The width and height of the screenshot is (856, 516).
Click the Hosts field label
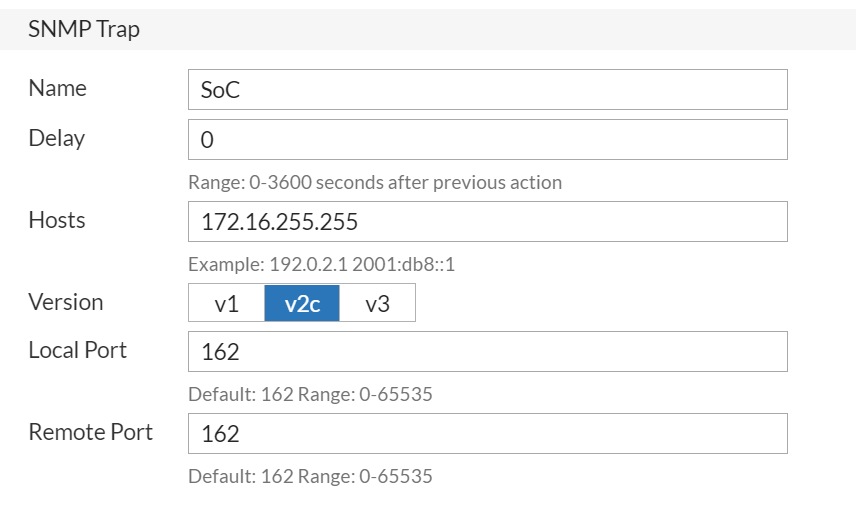tap(57, 220)
